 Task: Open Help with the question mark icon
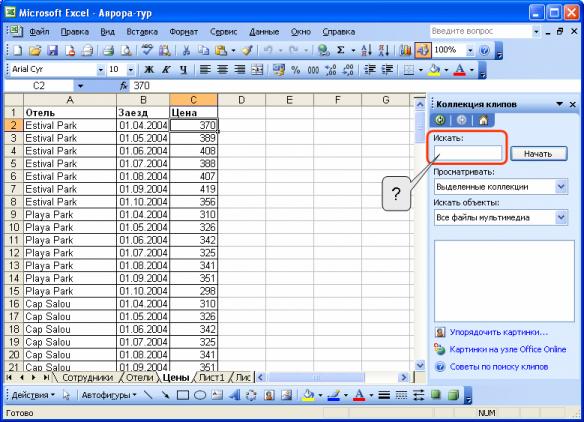pos(484,50)
